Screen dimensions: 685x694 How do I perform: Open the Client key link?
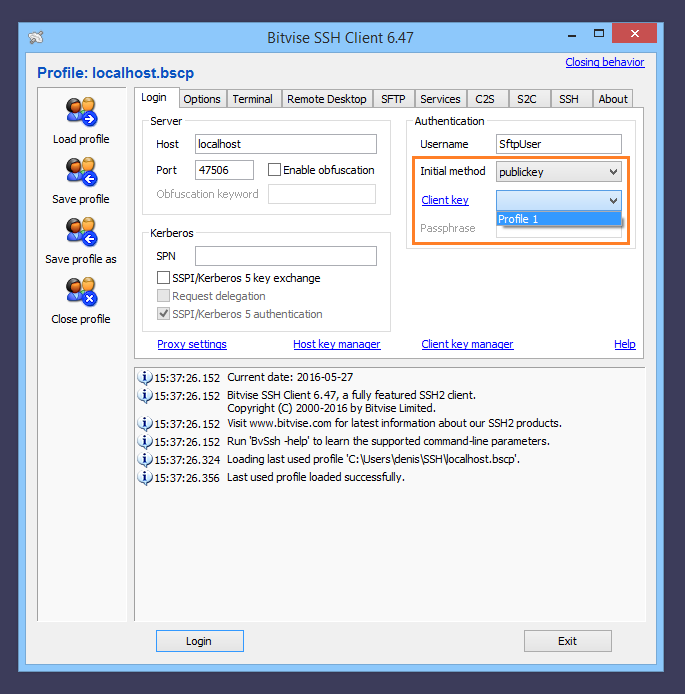click(x=445, y=200)
